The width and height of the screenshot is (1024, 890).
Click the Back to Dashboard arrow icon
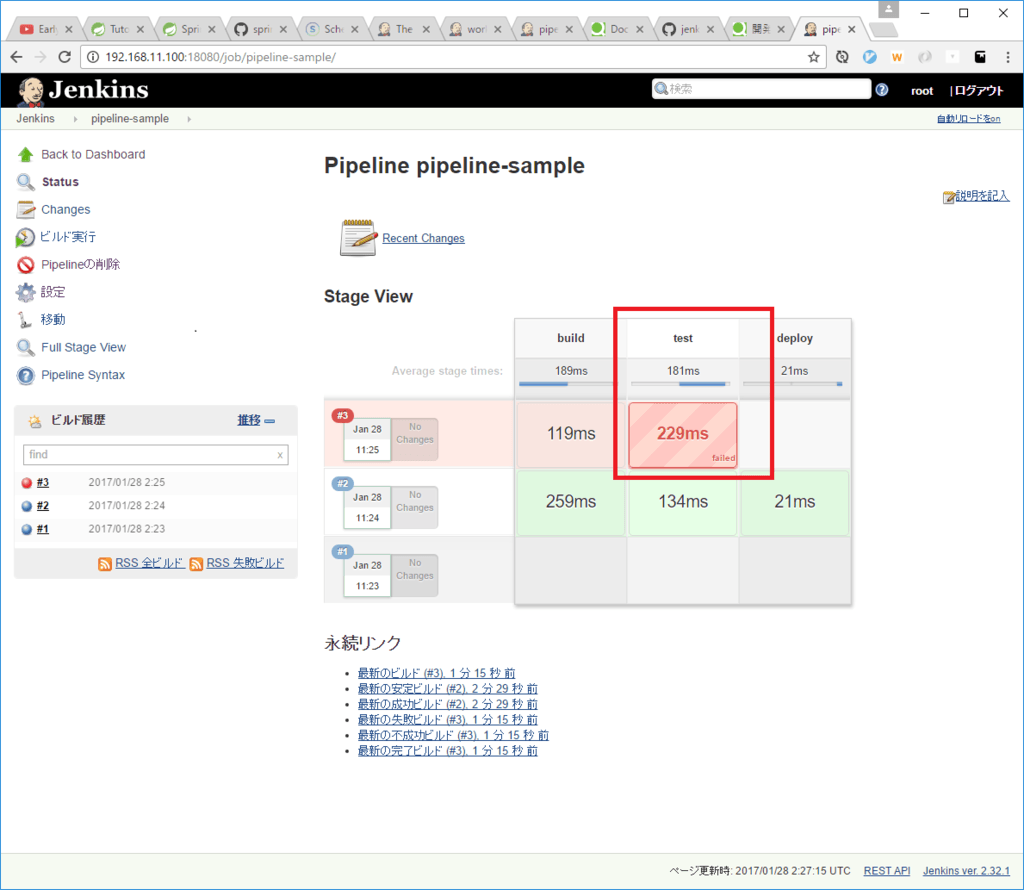tap(25, 155)
